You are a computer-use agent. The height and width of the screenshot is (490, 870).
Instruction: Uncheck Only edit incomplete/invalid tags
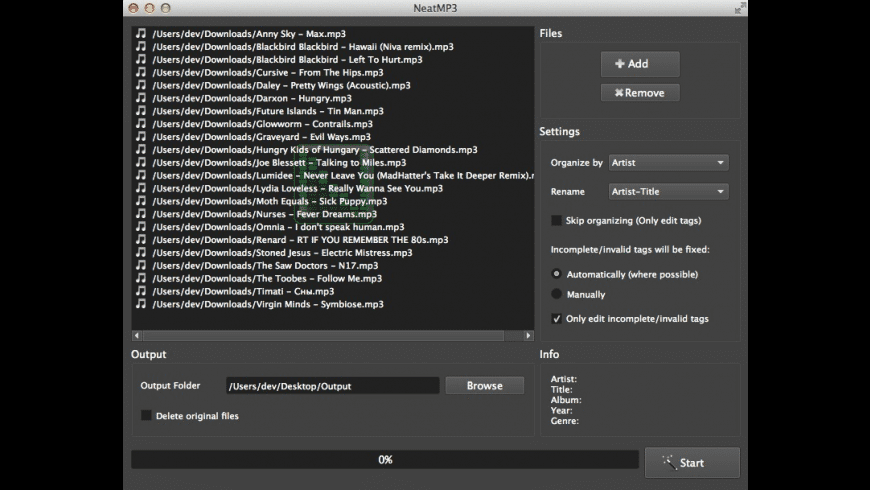click(556, 319)
